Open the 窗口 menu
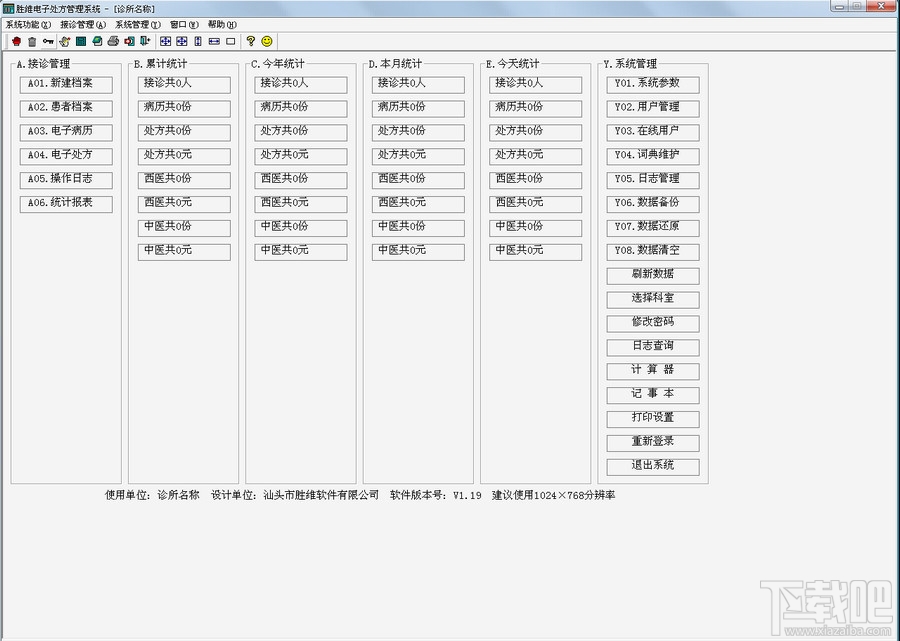This screenshot has width=900, height=641. (184, 25)
